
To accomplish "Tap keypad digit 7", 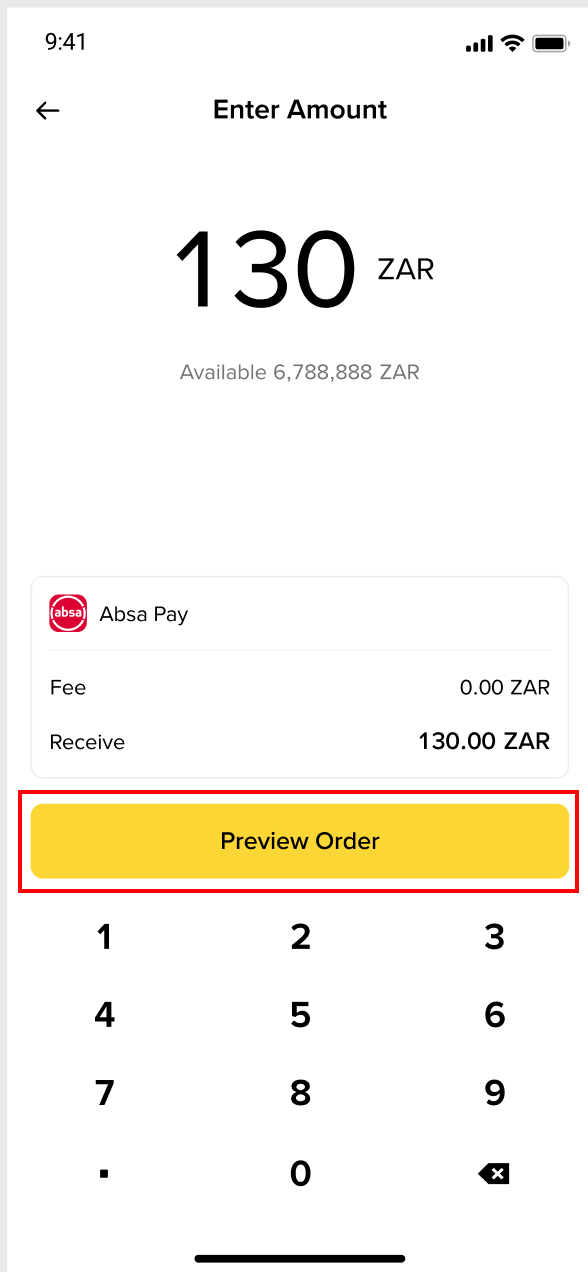I will 104,1094.
